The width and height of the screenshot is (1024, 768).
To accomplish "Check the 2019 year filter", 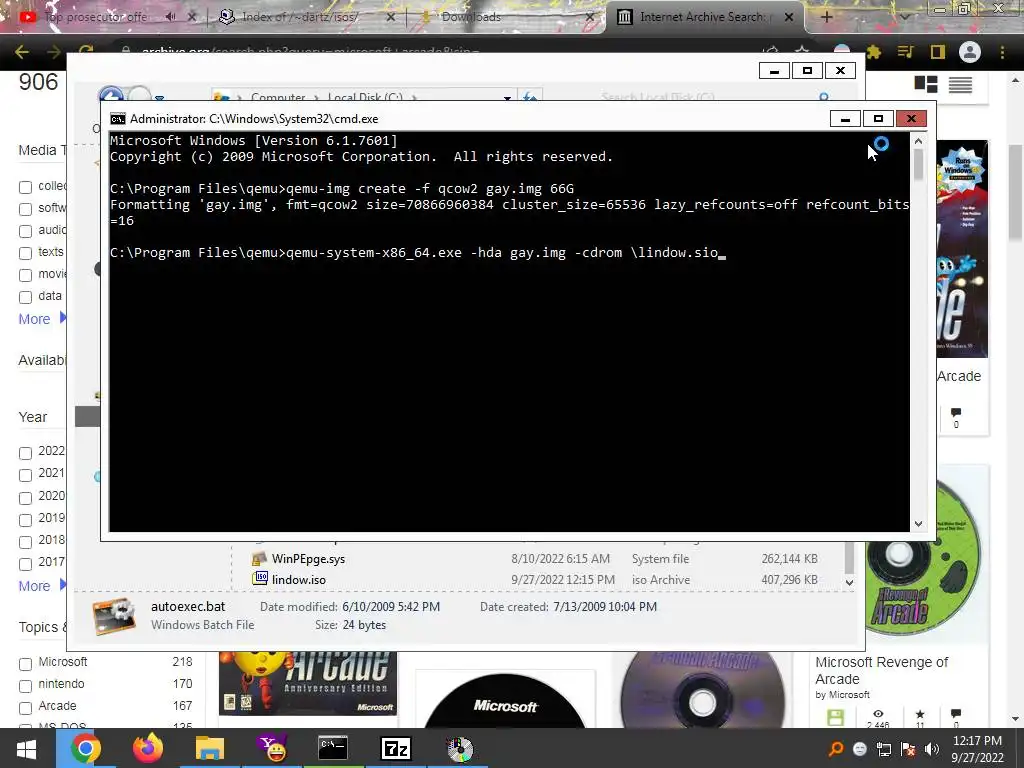I will (25, 520).
